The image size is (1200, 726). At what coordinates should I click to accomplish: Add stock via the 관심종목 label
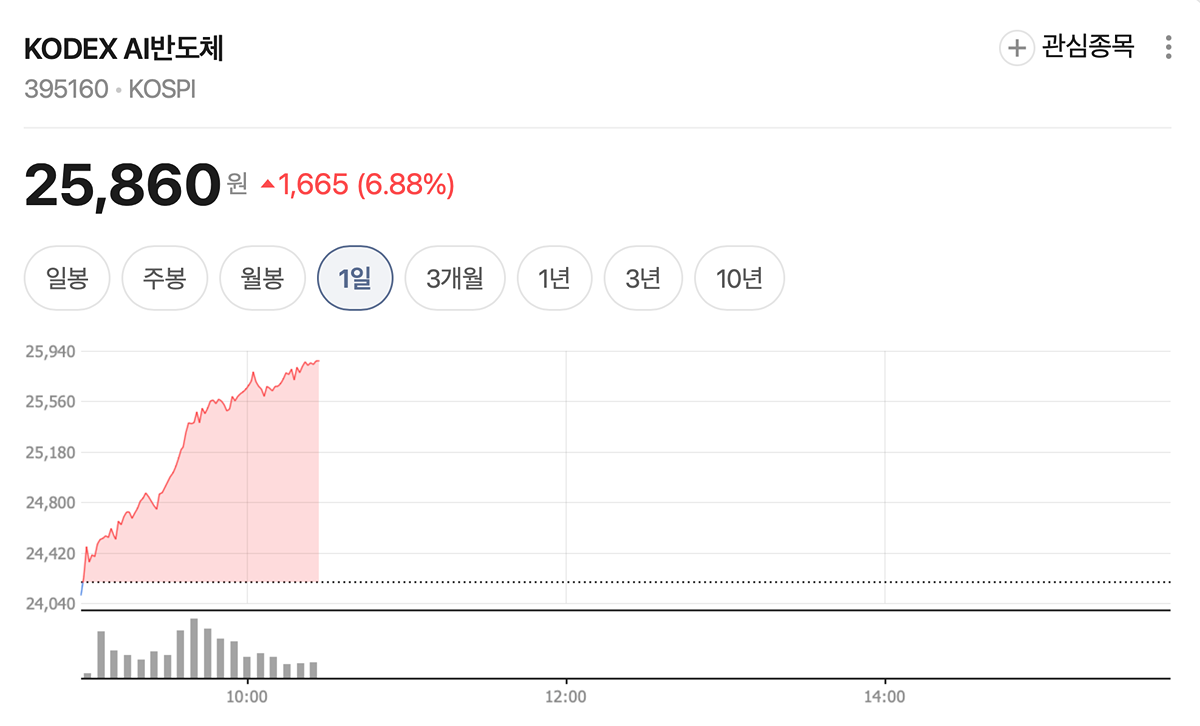1088,47
